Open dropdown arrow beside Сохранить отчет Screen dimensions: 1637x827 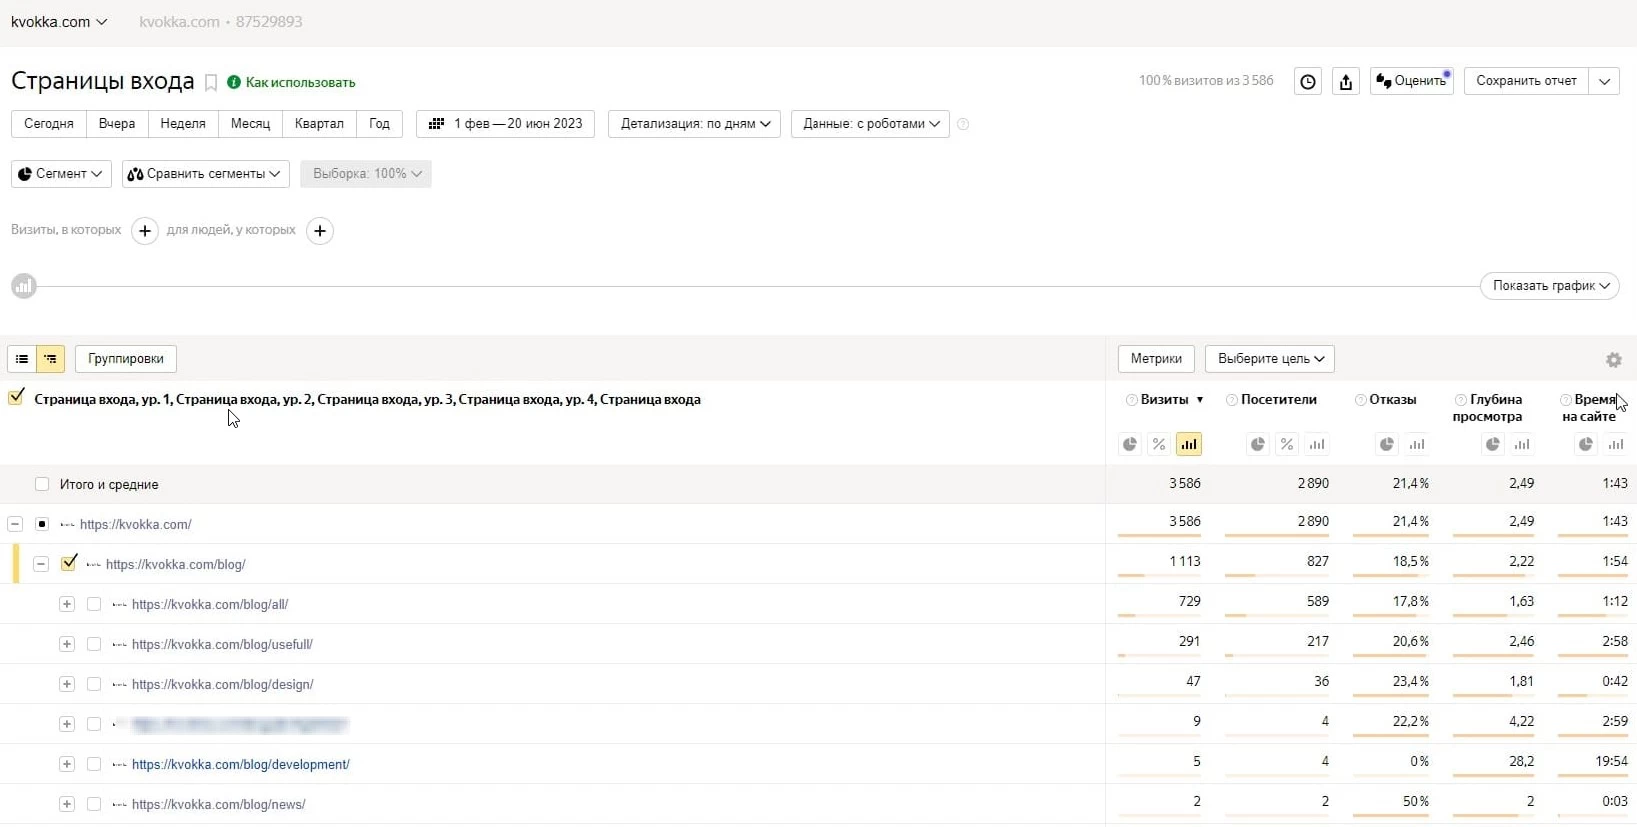(1604, 81)
